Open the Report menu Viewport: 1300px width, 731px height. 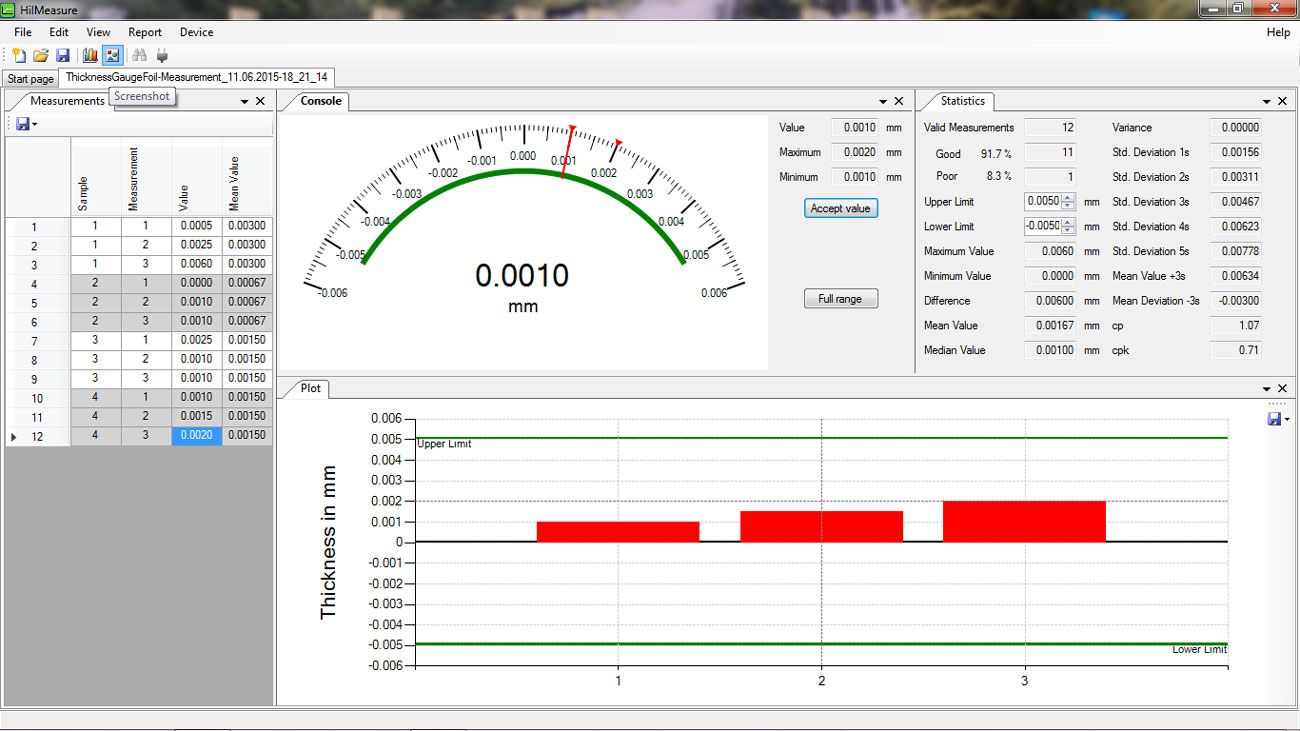145,32
